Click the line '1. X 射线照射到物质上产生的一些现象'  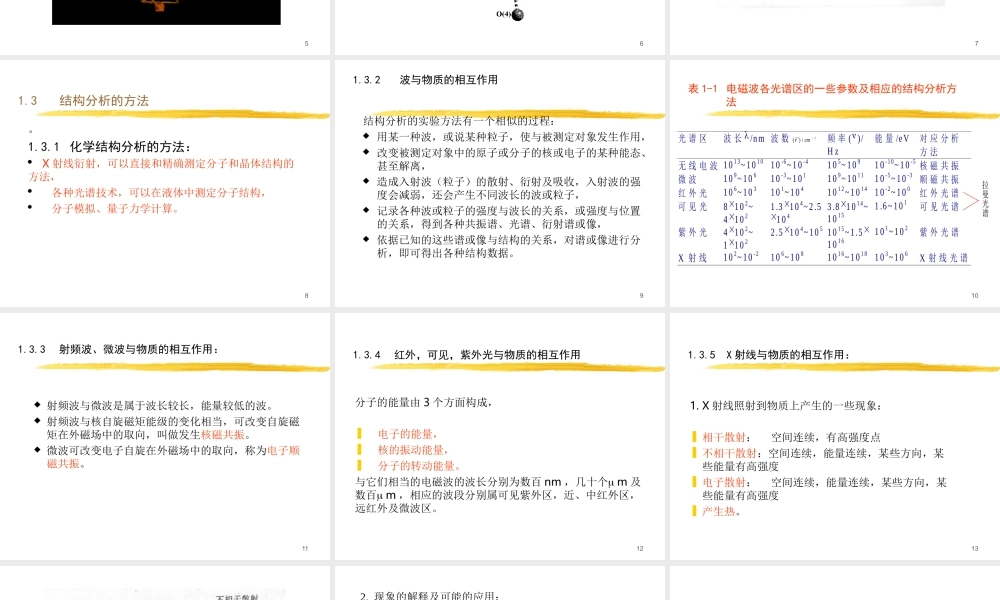coord(786,406)
